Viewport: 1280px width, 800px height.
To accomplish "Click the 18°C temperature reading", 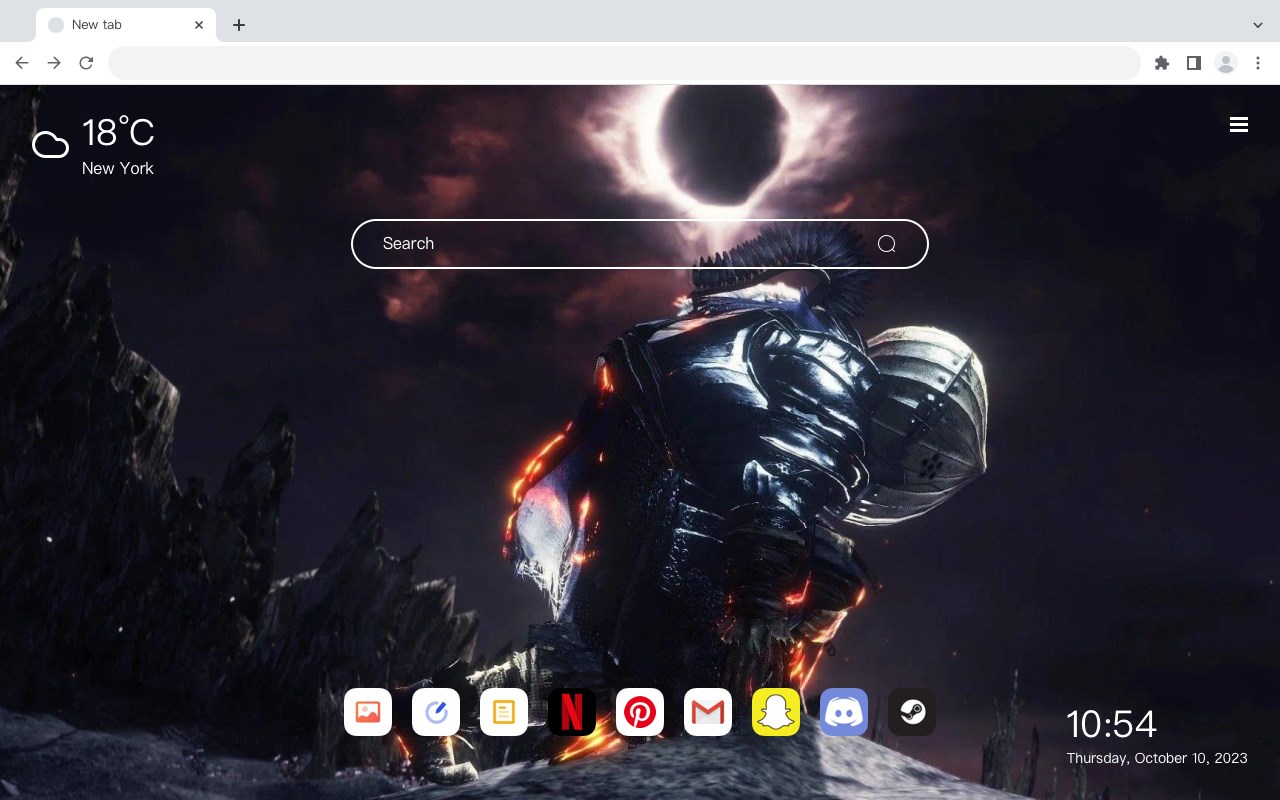I will (x=118, y=133).
